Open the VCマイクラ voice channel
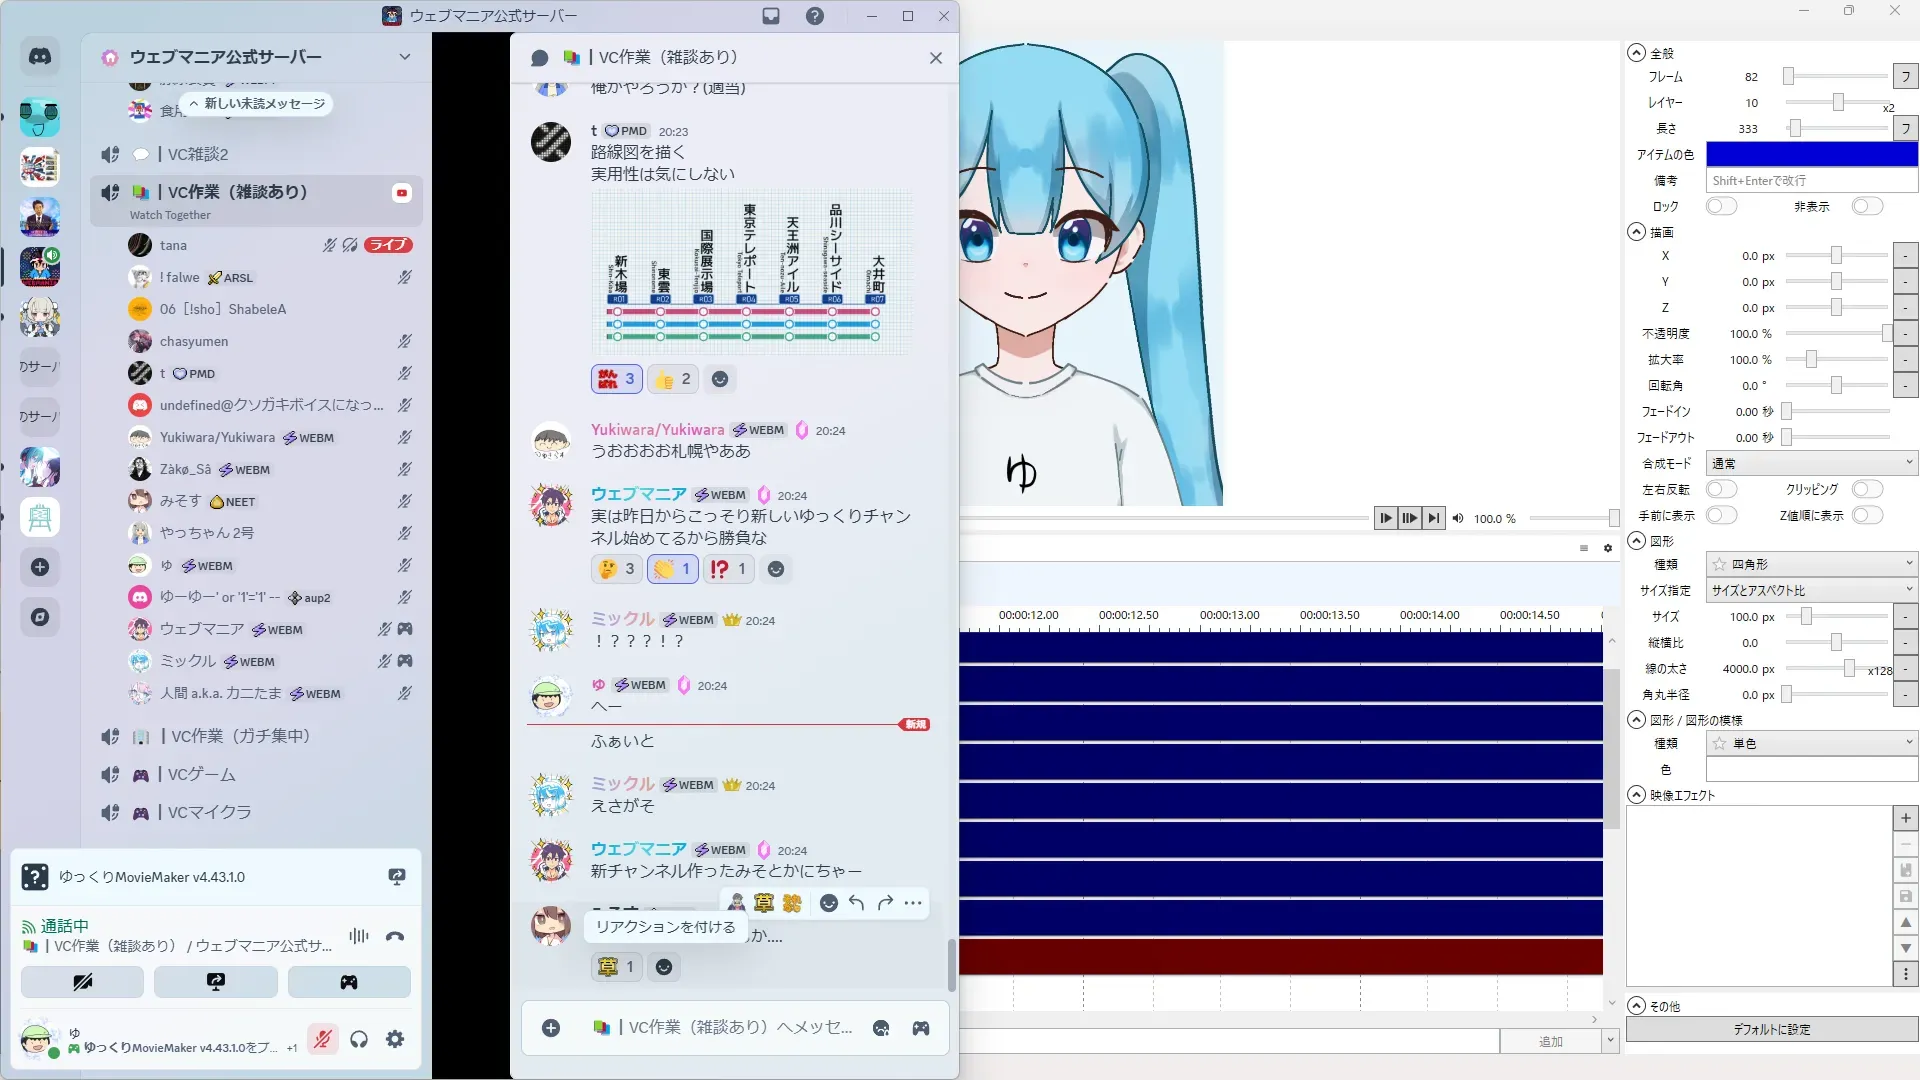1920x1080 pixels. [x=209, y=812]
